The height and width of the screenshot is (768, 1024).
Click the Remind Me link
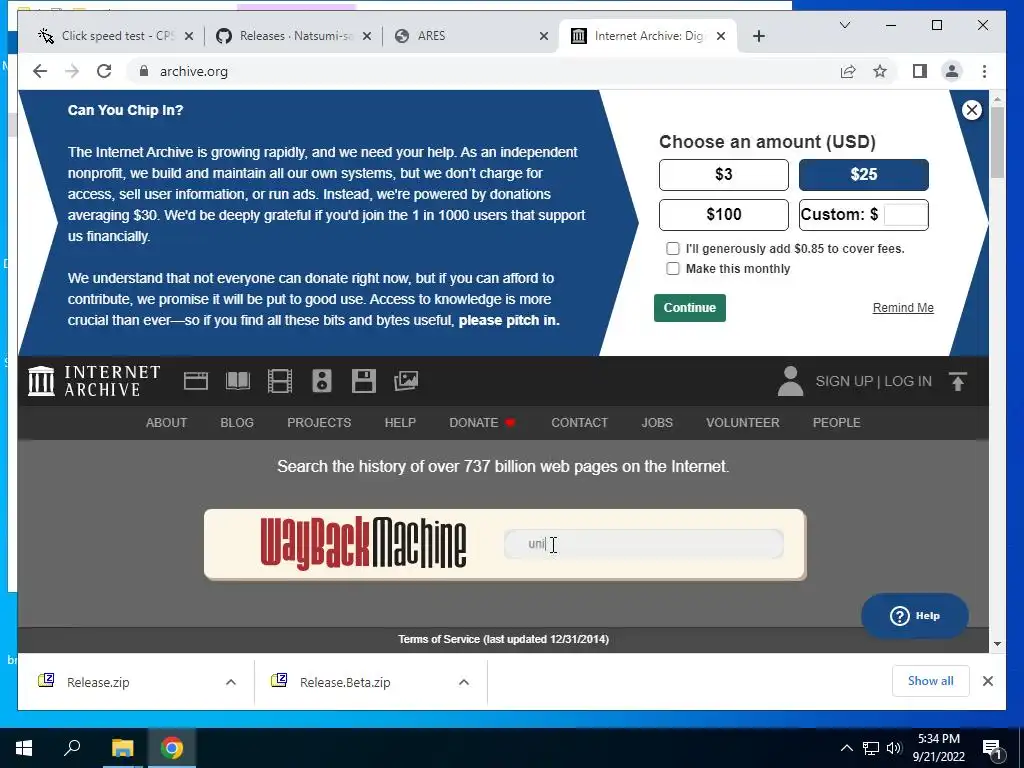tap(903, 308)
